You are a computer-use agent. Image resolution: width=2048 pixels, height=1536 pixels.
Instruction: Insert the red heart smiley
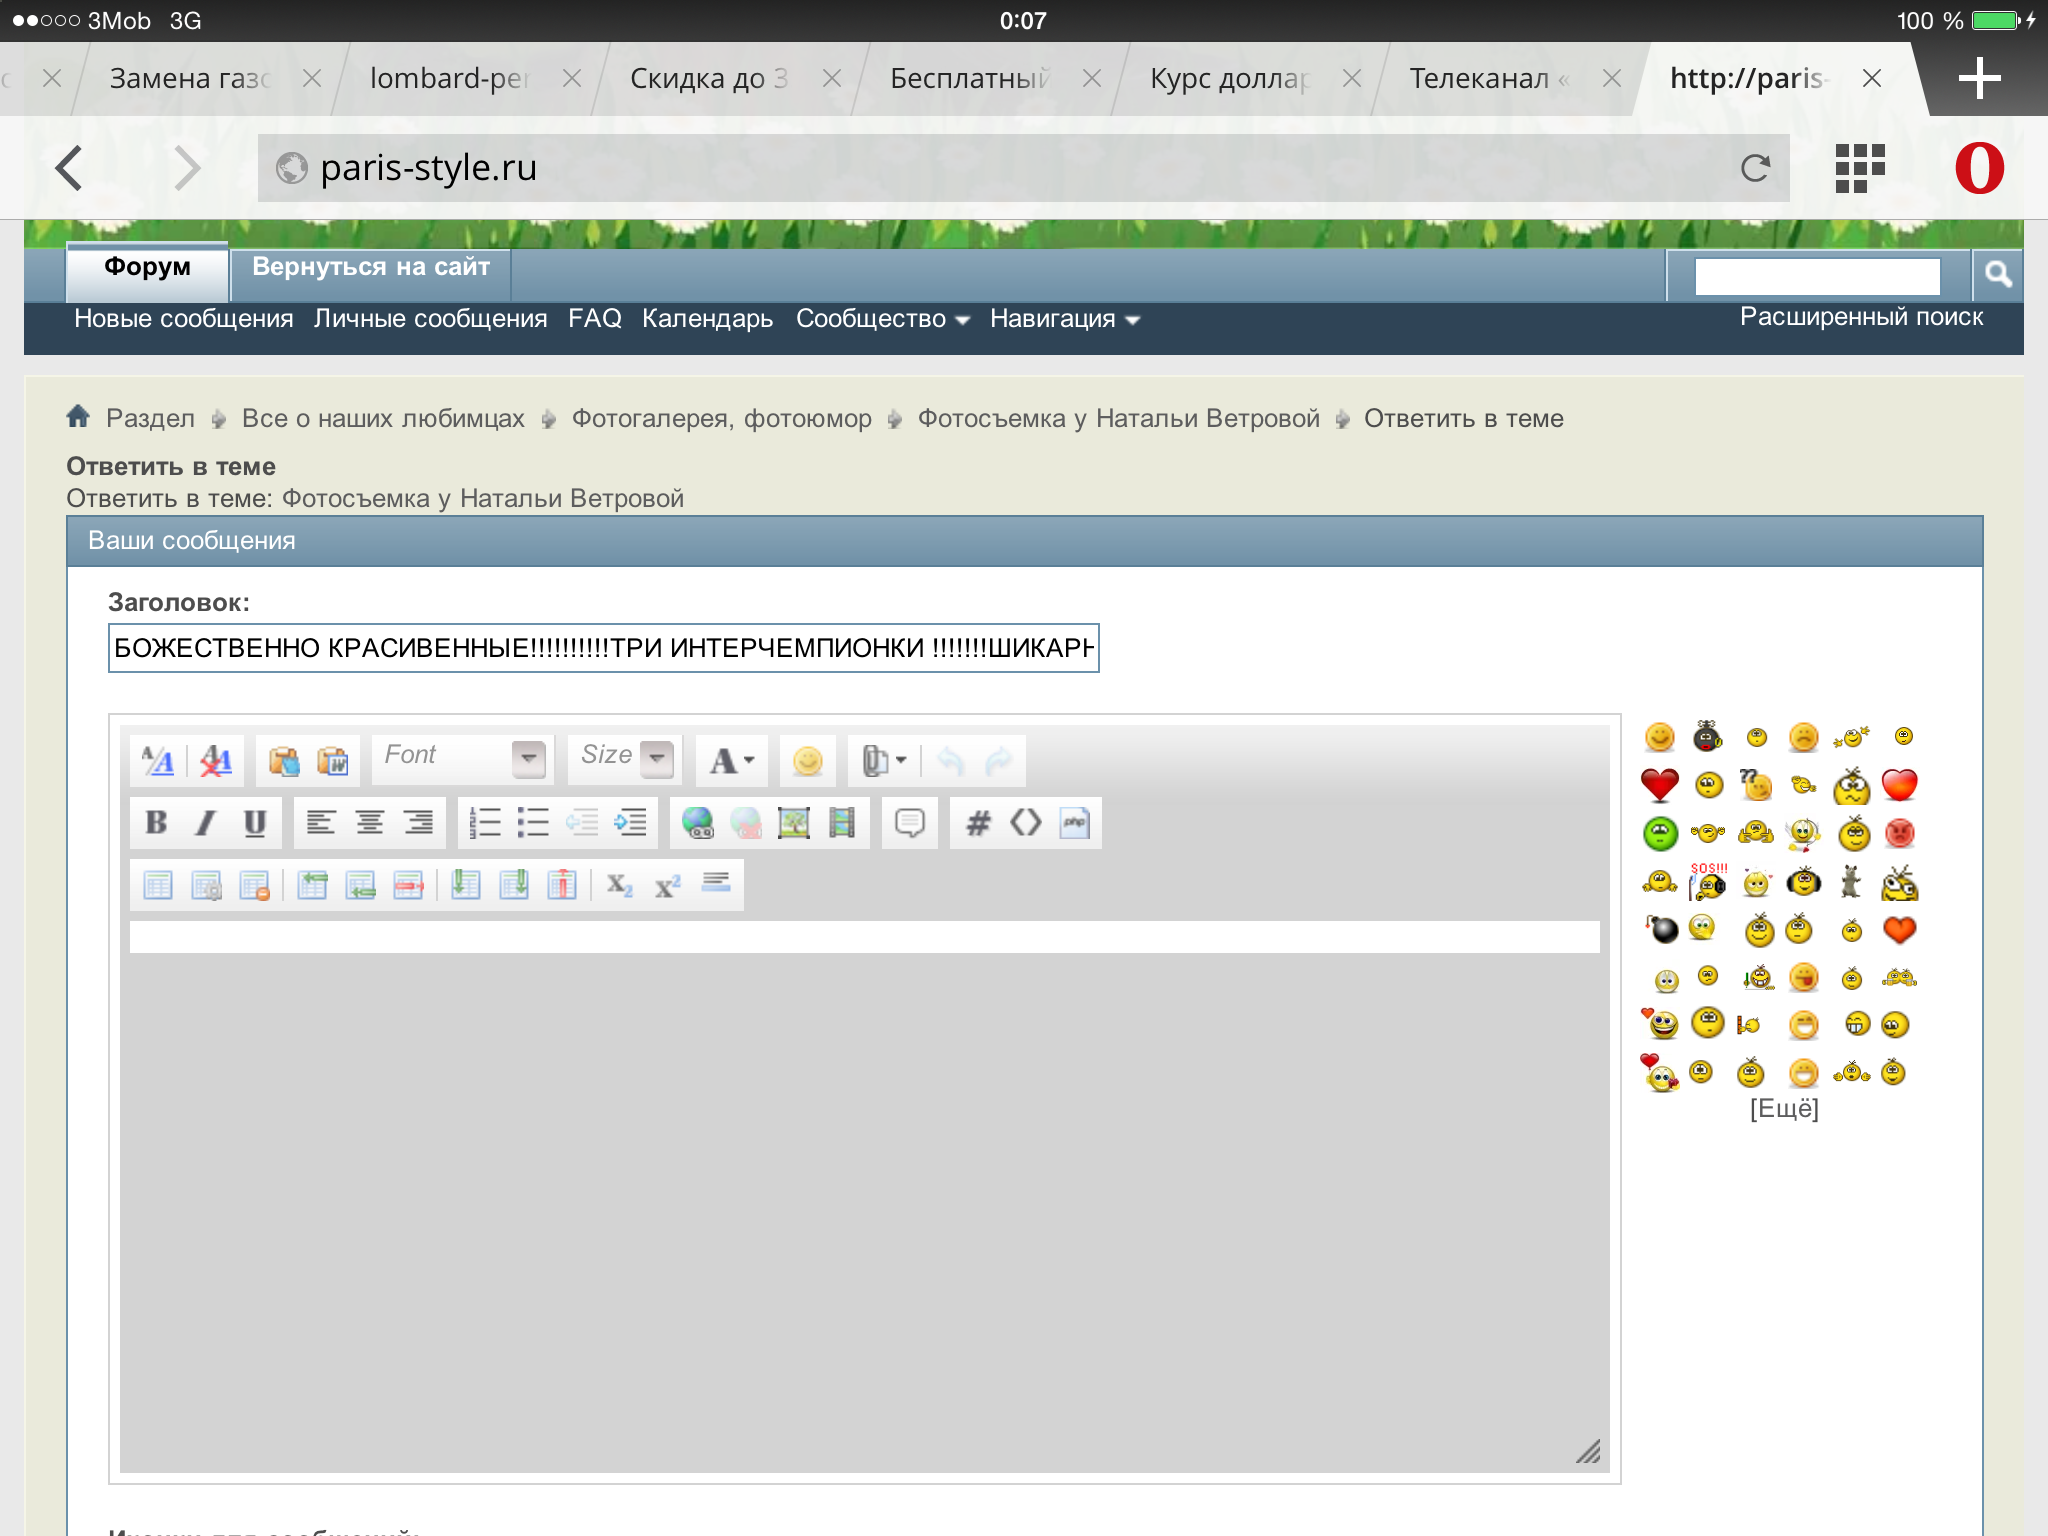[1660, 785]
